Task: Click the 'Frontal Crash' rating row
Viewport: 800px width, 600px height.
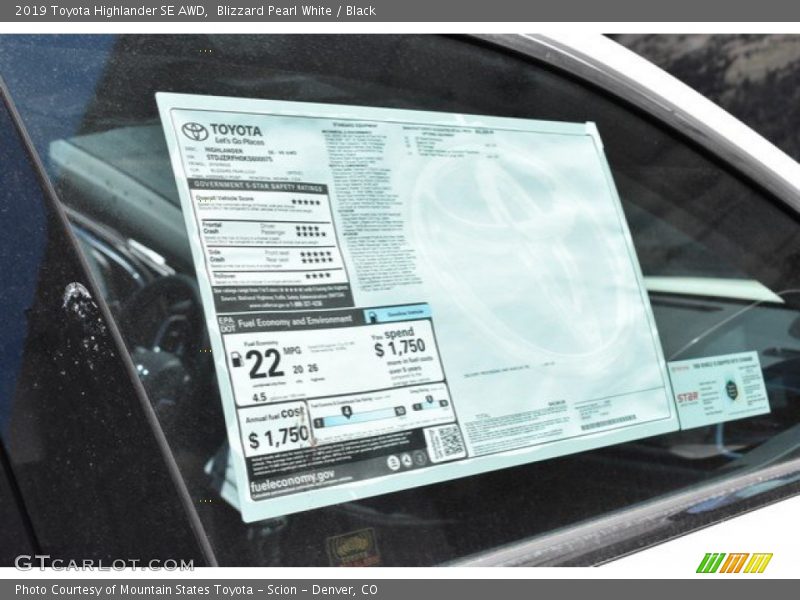Action: [266, 231]
